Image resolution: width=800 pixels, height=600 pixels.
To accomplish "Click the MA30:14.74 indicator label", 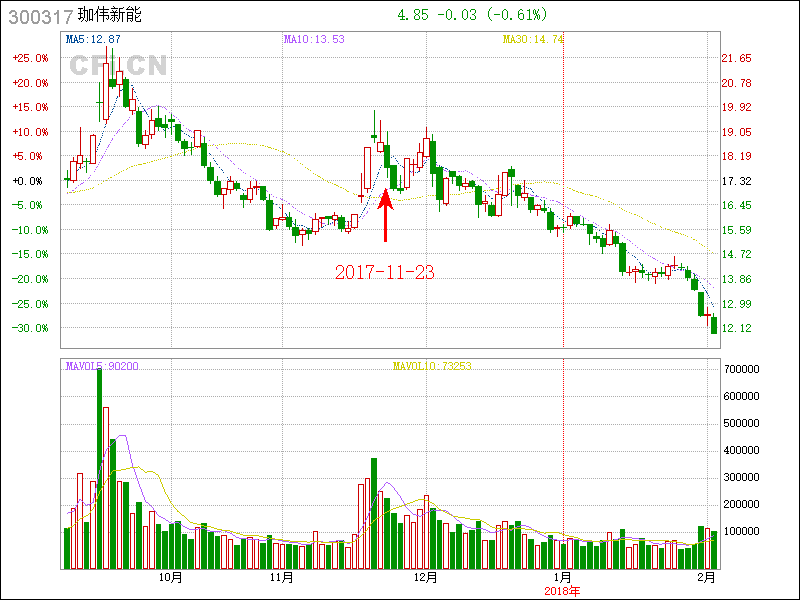I will coord(533,40).
